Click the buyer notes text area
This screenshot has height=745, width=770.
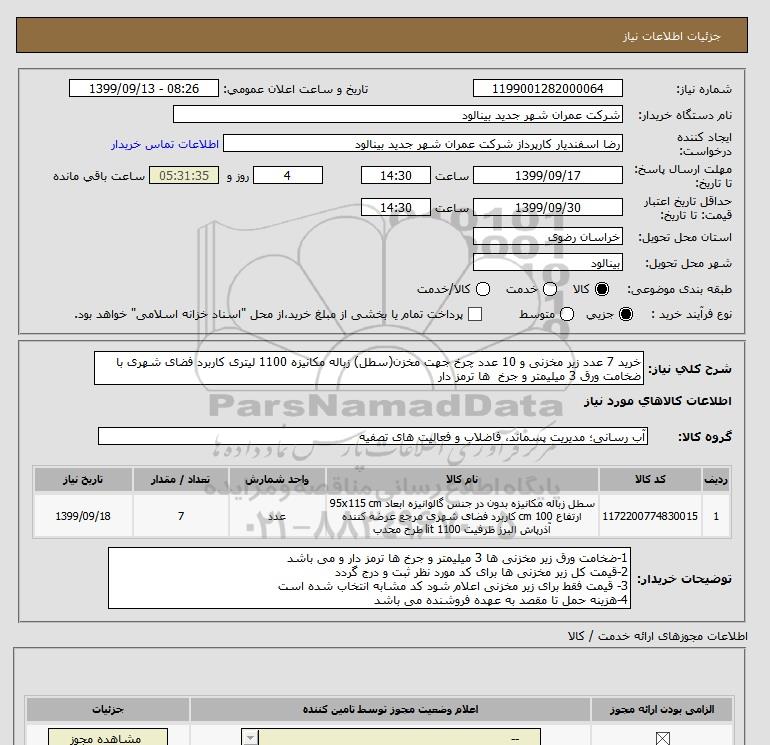click(x=369, y=579)
